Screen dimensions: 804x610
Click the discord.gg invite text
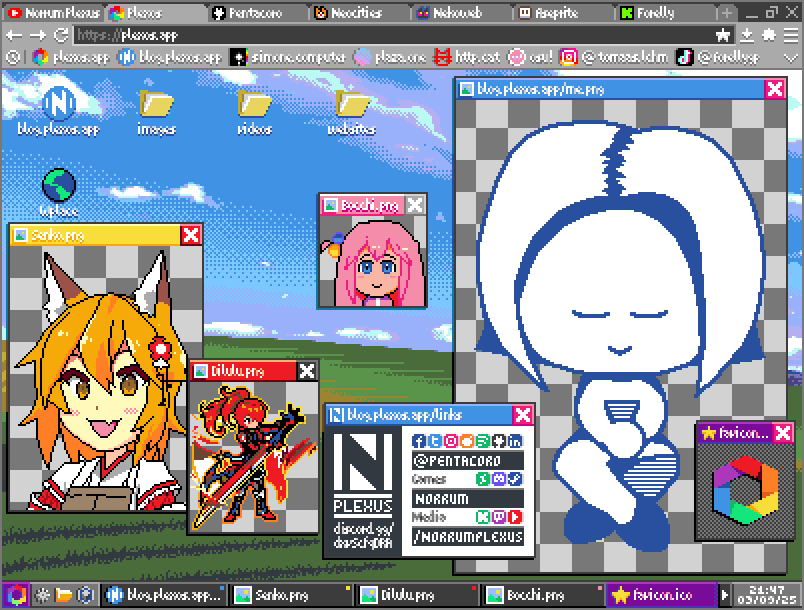point(363,535)
